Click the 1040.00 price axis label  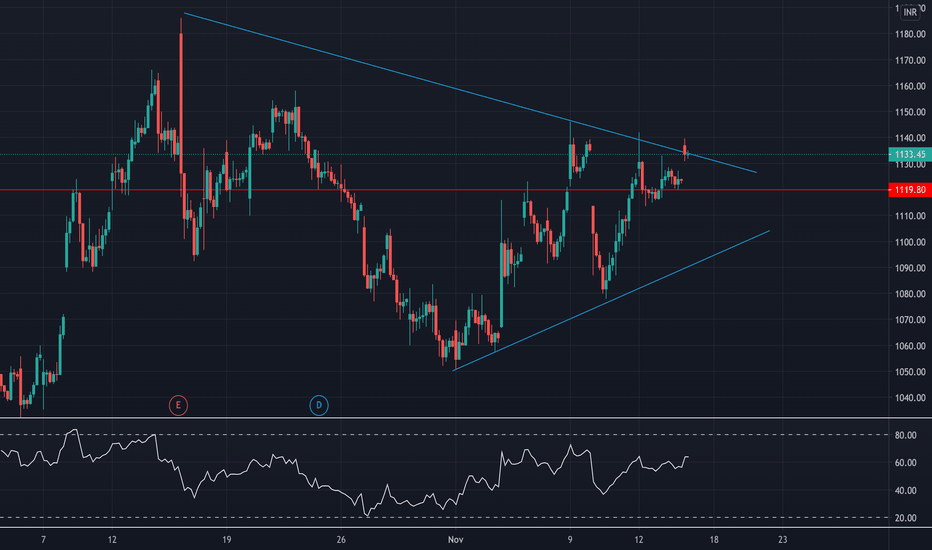(910, 398)
